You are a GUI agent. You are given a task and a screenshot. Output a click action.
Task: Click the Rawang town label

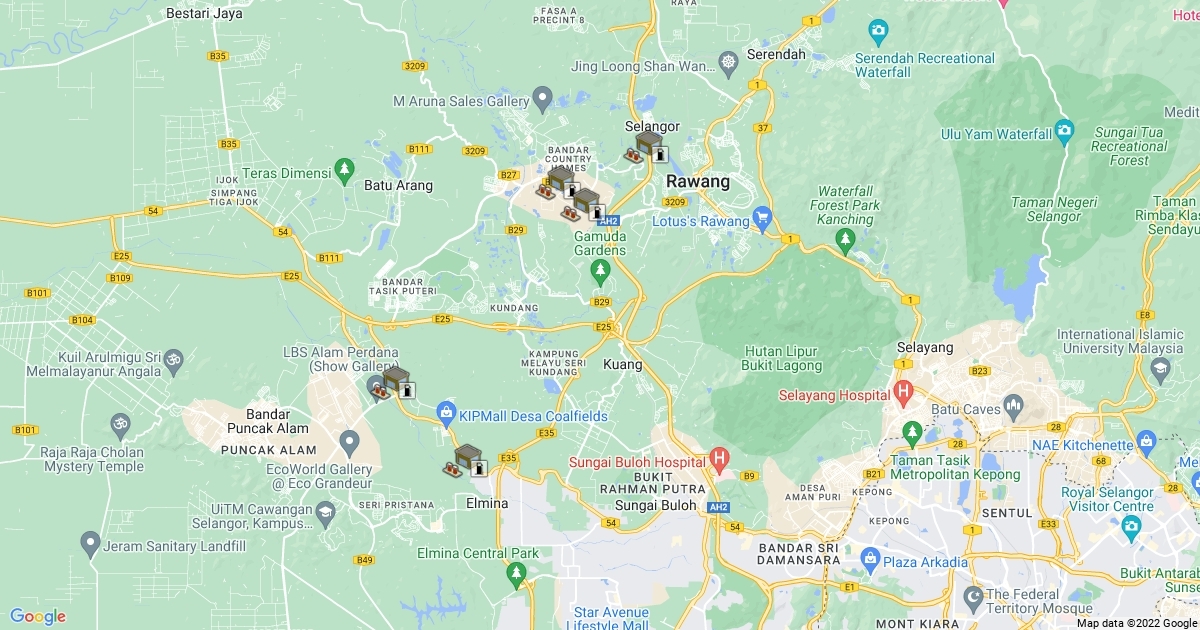click(x=697, y=182)
